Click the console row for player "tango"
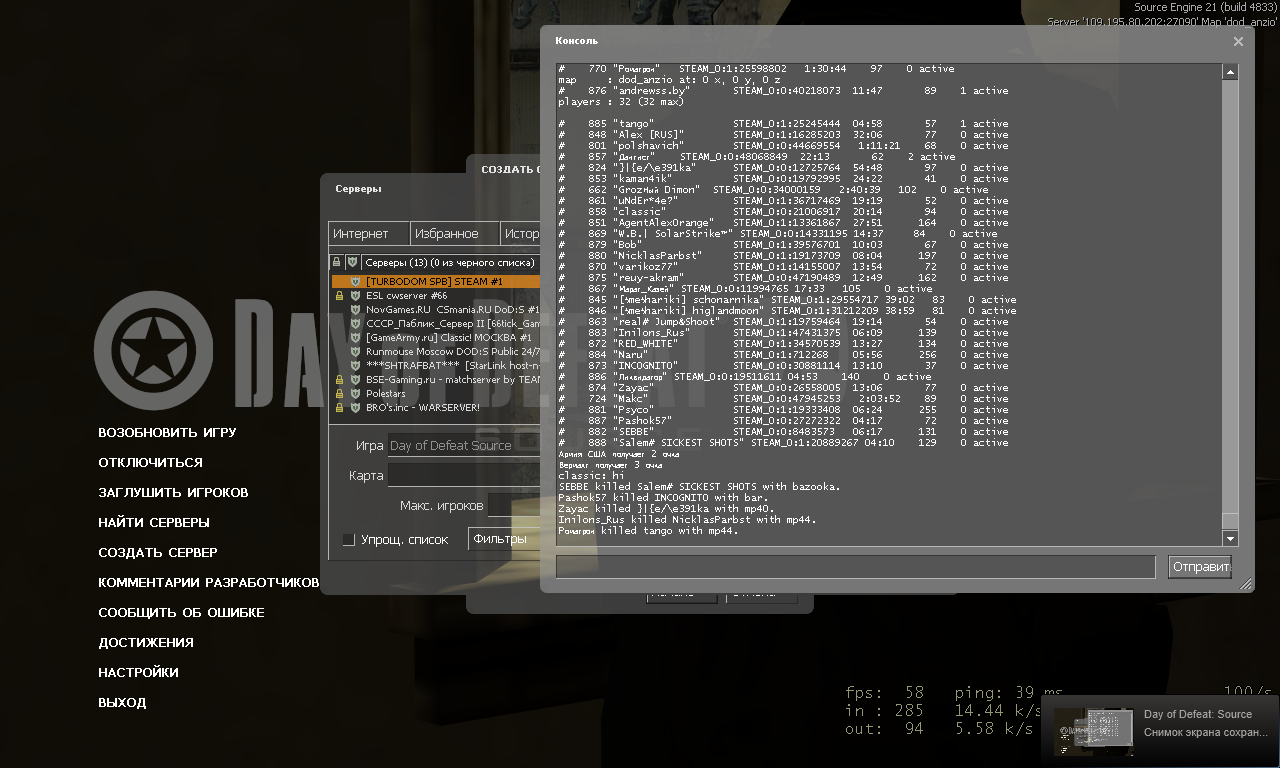This screenshot has width=1280, height=768. [783, 124]
